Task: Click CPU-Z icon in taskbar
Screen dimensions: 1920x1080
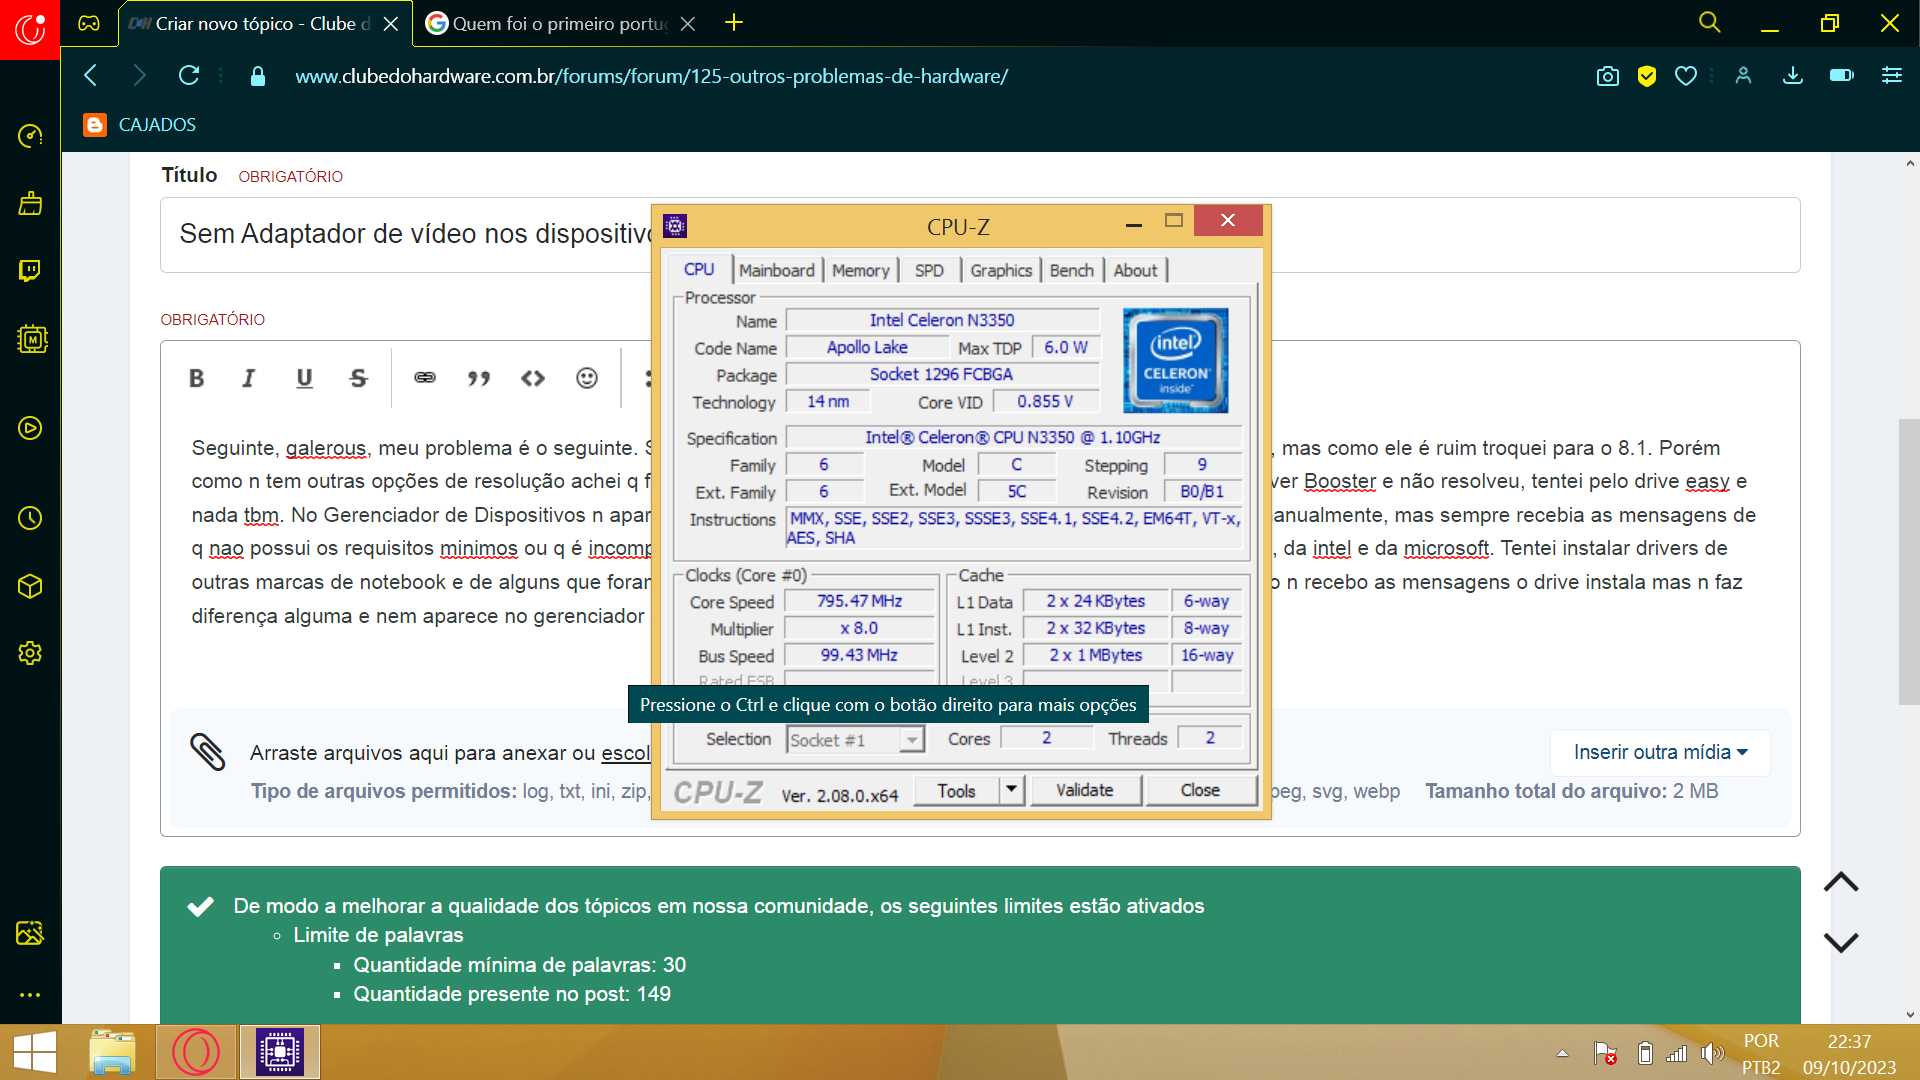Action: pos(280,1052)
